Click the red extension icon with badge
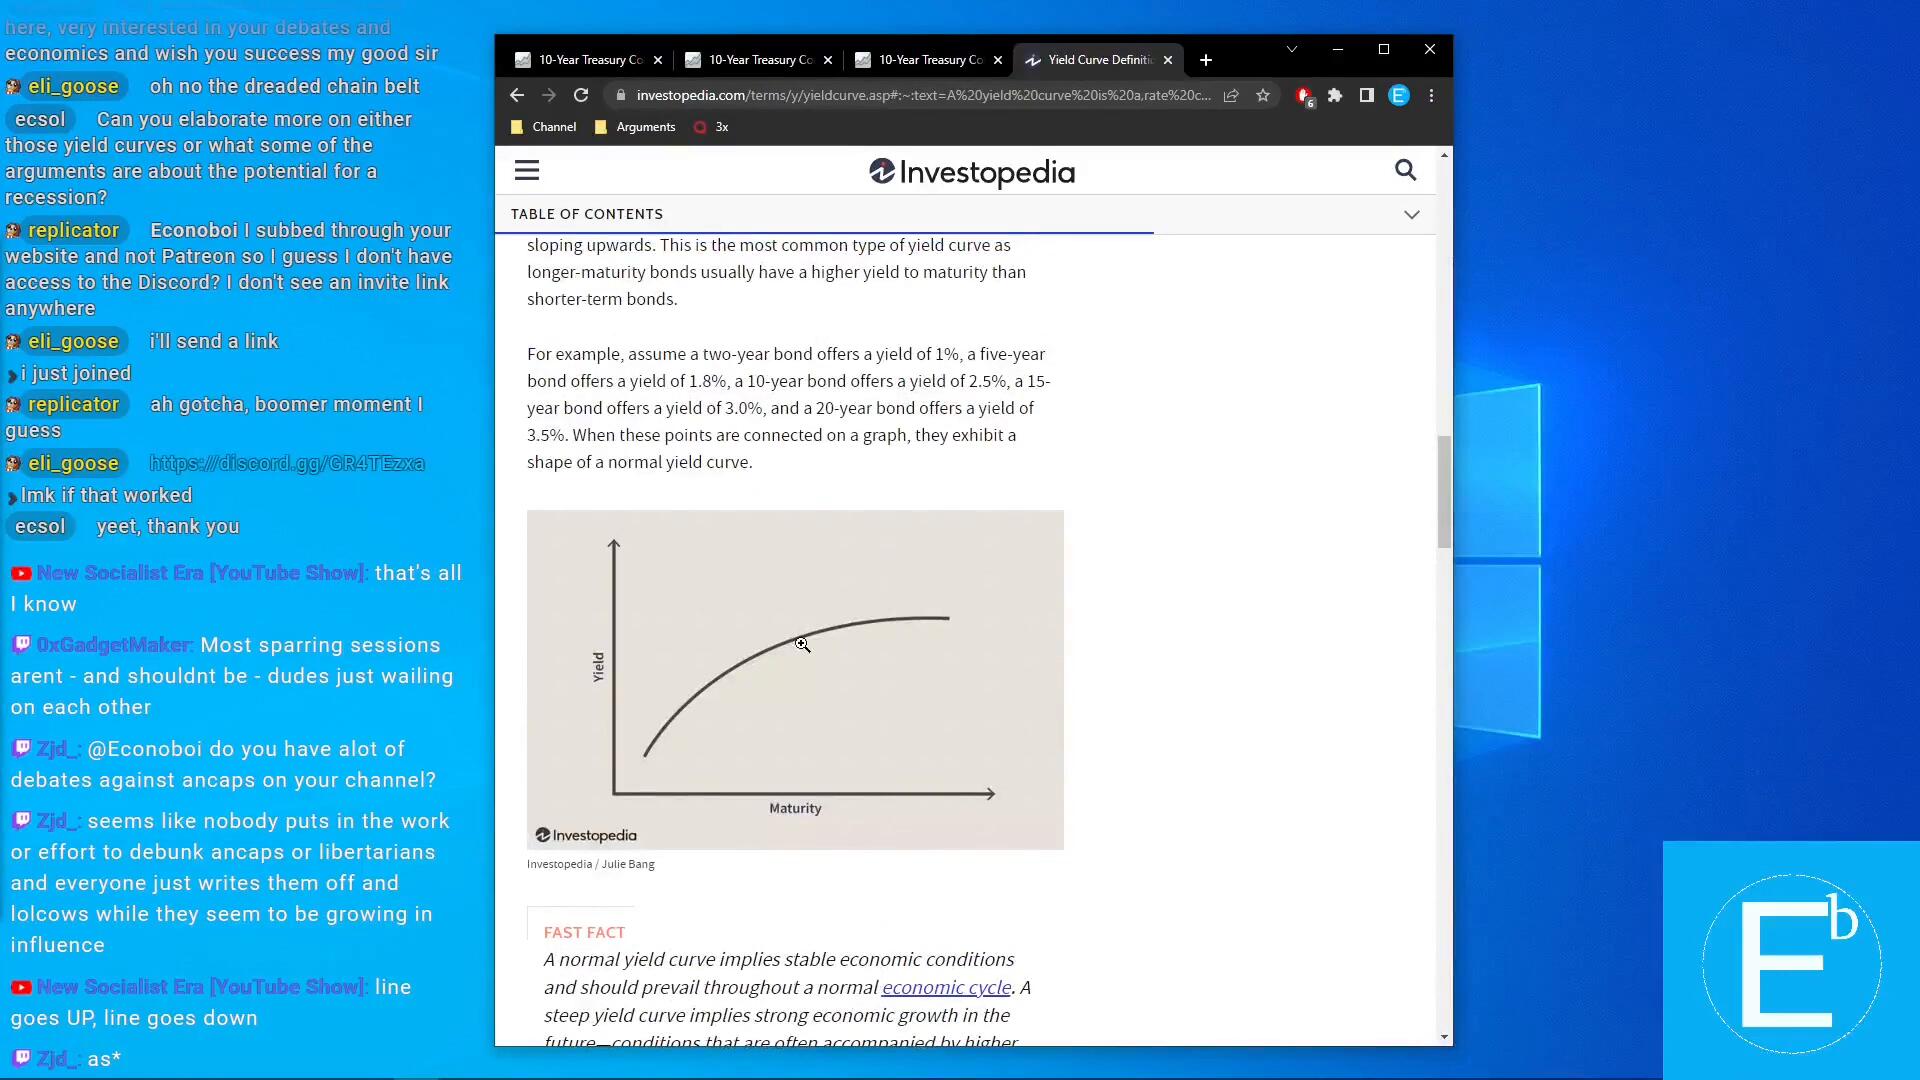Viewport: 1920px width, 1080px height. [1303, 95]
